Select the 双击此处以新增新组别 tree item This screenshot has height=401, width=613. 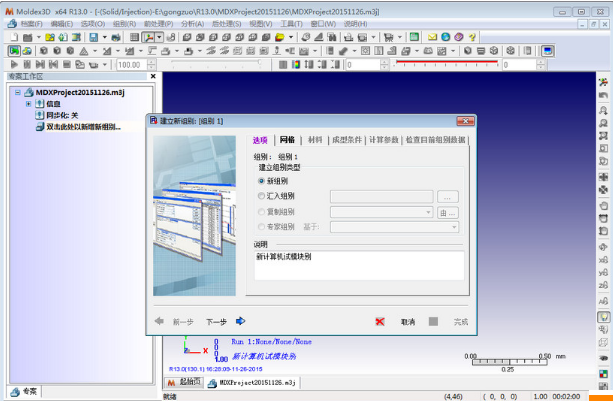[84, 127]
